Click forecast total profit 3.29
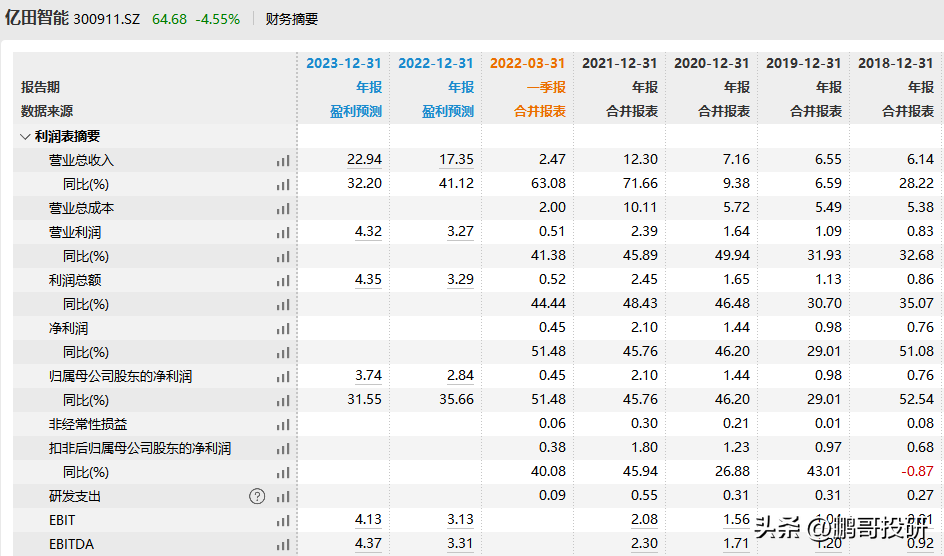This screenshot has height=556, width=944. [x=461, y=280]
